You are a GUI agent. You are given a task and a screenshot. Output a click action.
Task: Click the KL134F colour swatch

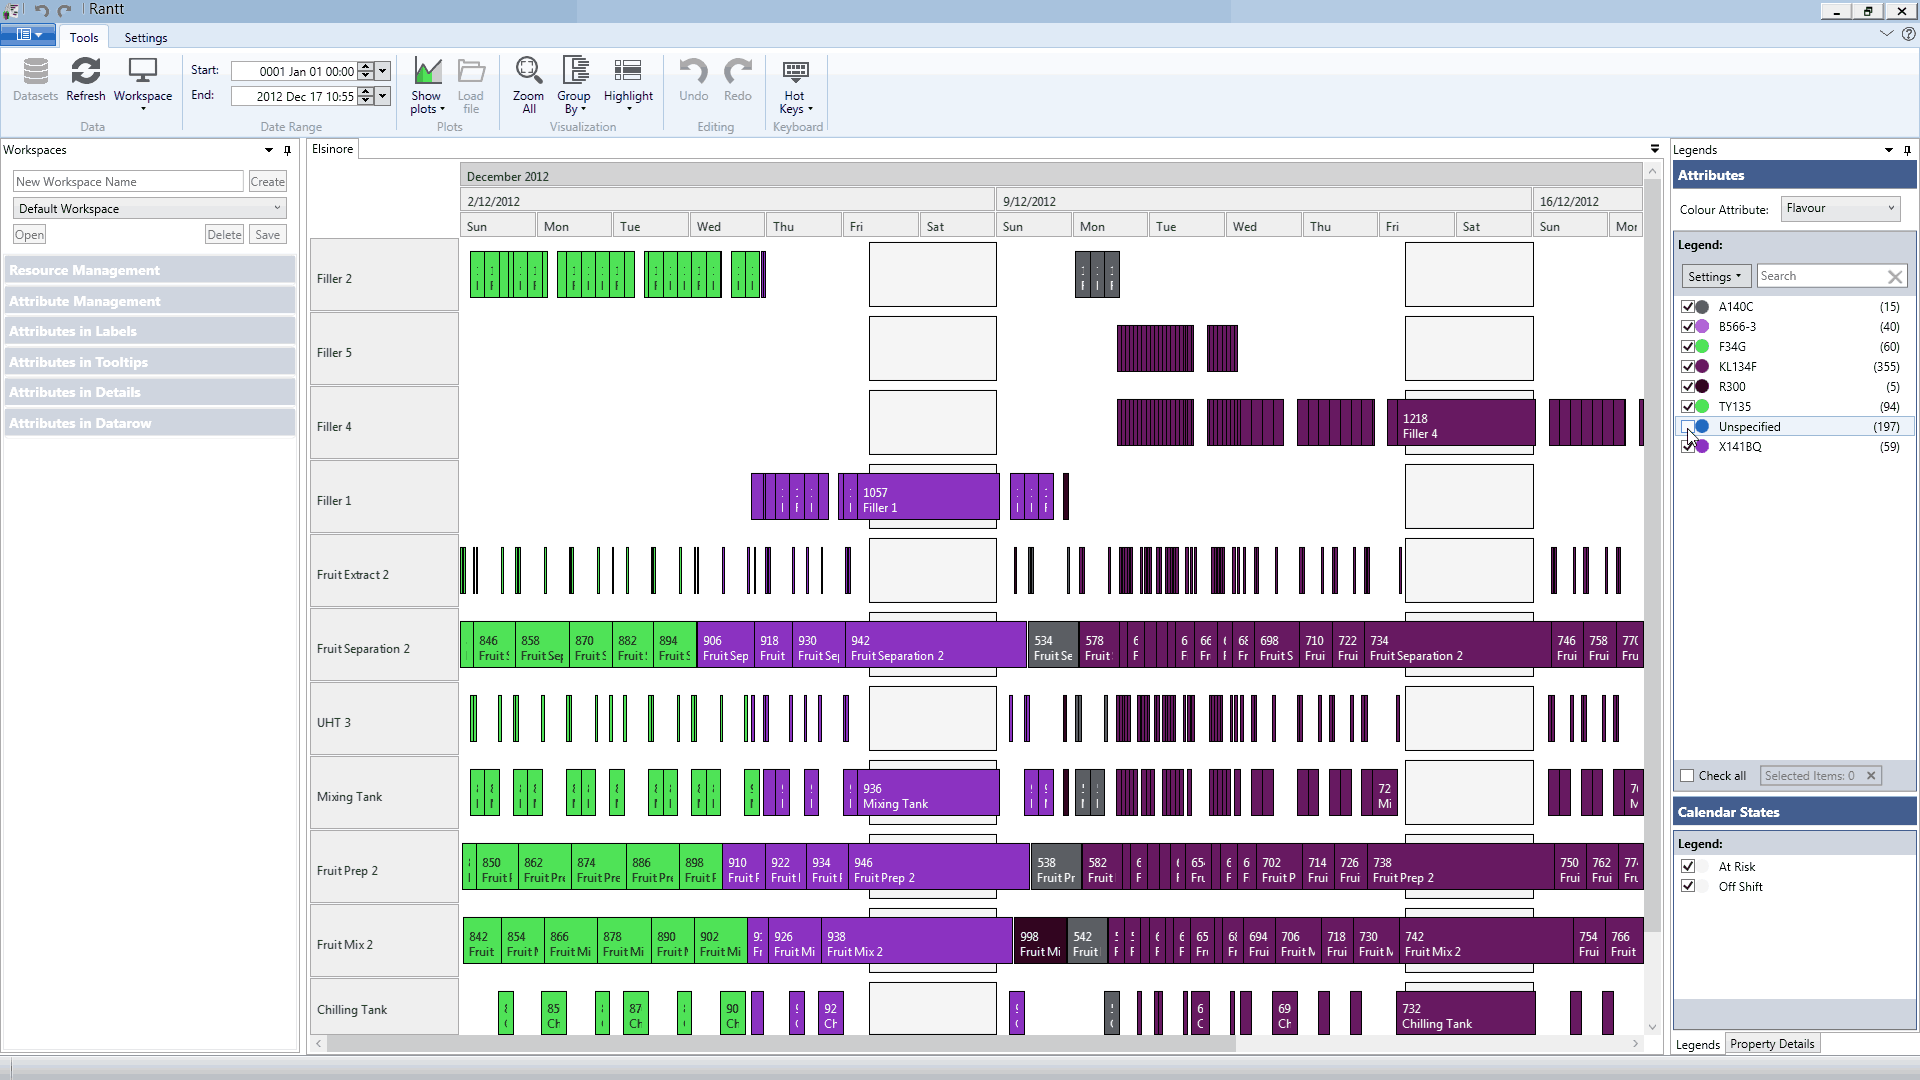point(1702,367)
